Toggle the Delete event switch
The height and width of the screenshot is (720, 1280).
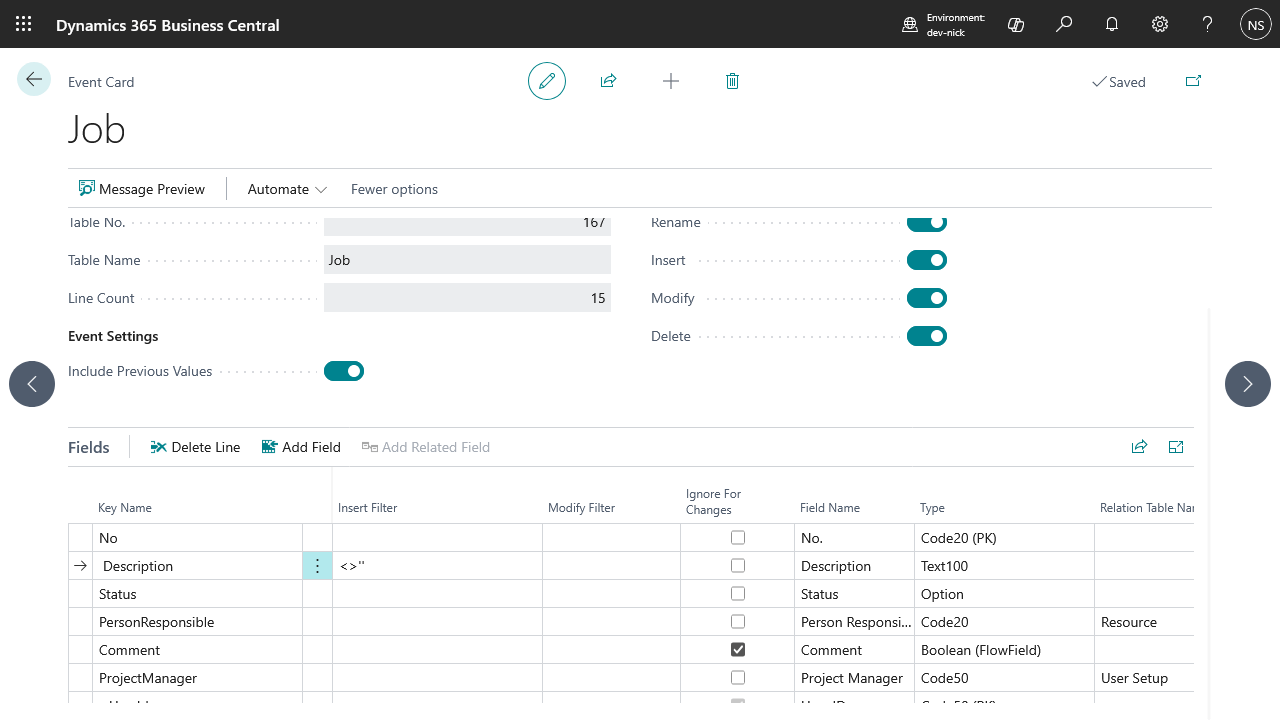pos(927,336)
